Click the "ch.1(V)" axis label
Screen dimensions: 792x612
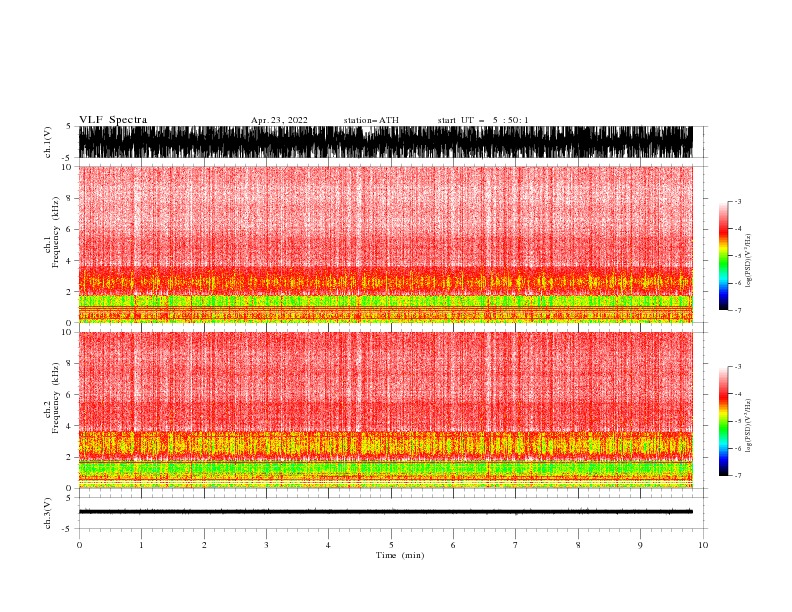pos(48,142)
